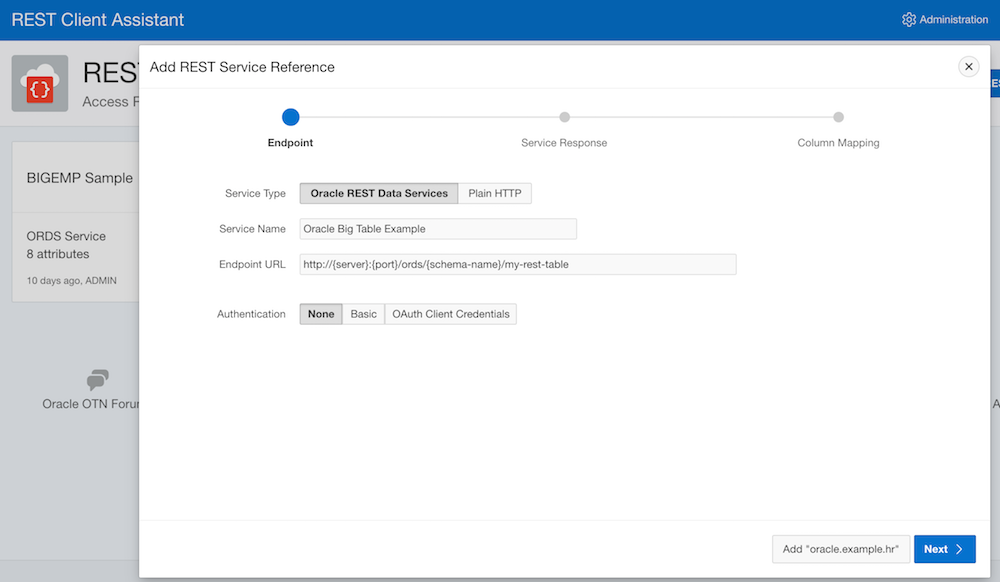Click the Service Response step dot
The width and height of the screenshot is (1000, 582).
pos(566,117)
